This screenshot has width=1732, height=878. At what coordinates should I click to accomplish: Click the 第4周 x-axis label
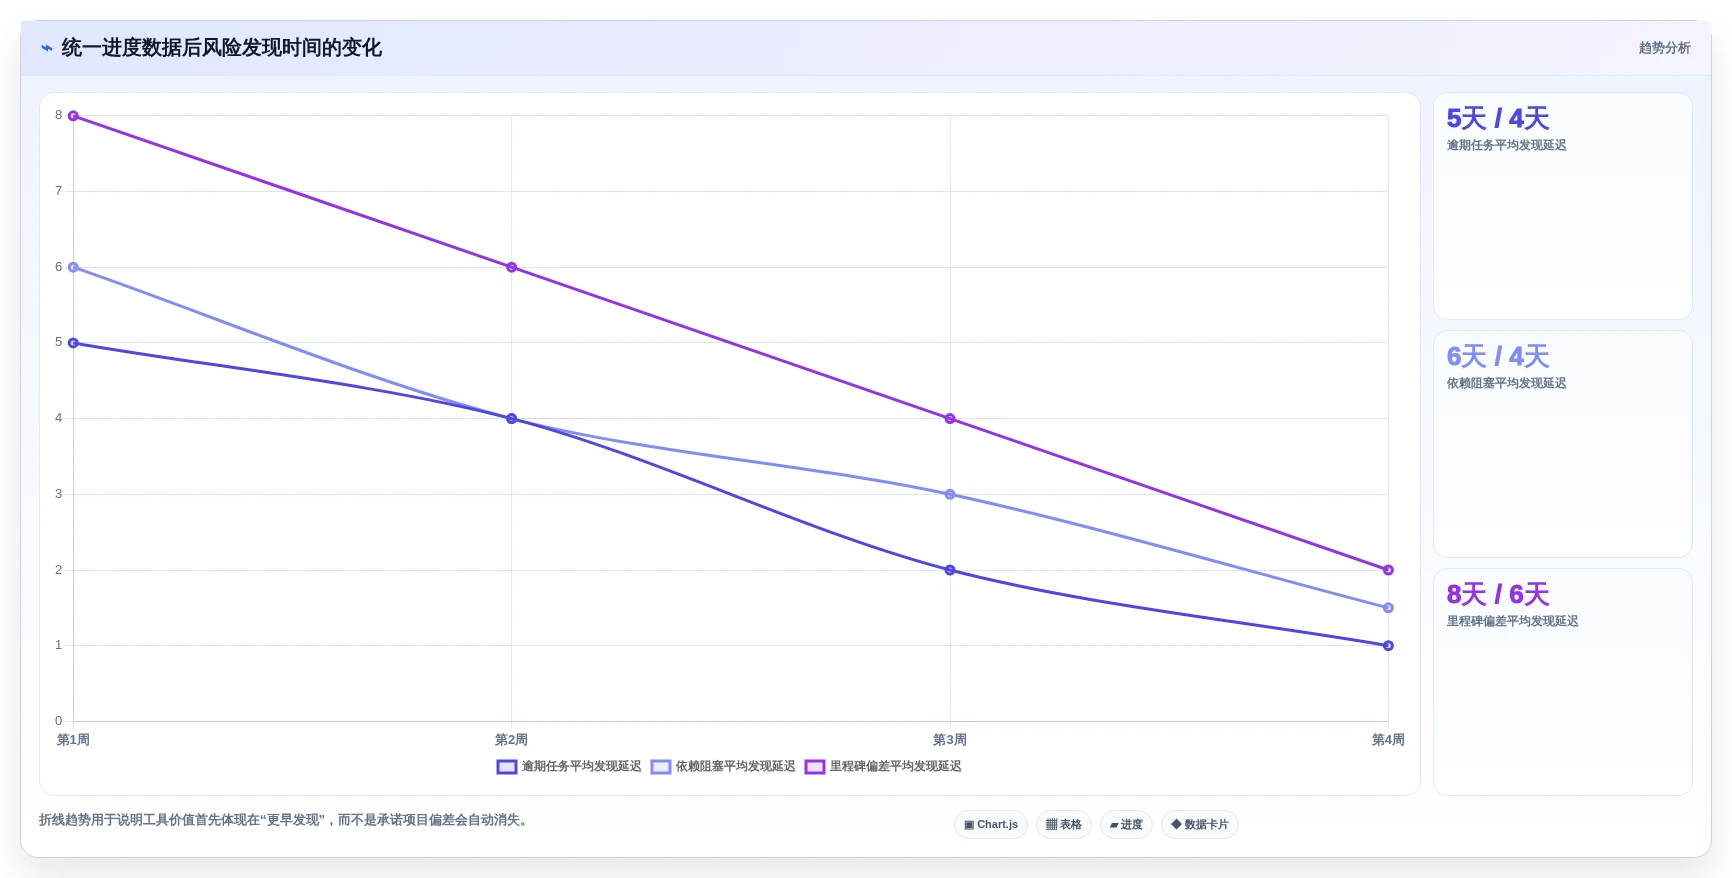(x=1388, y=740)
